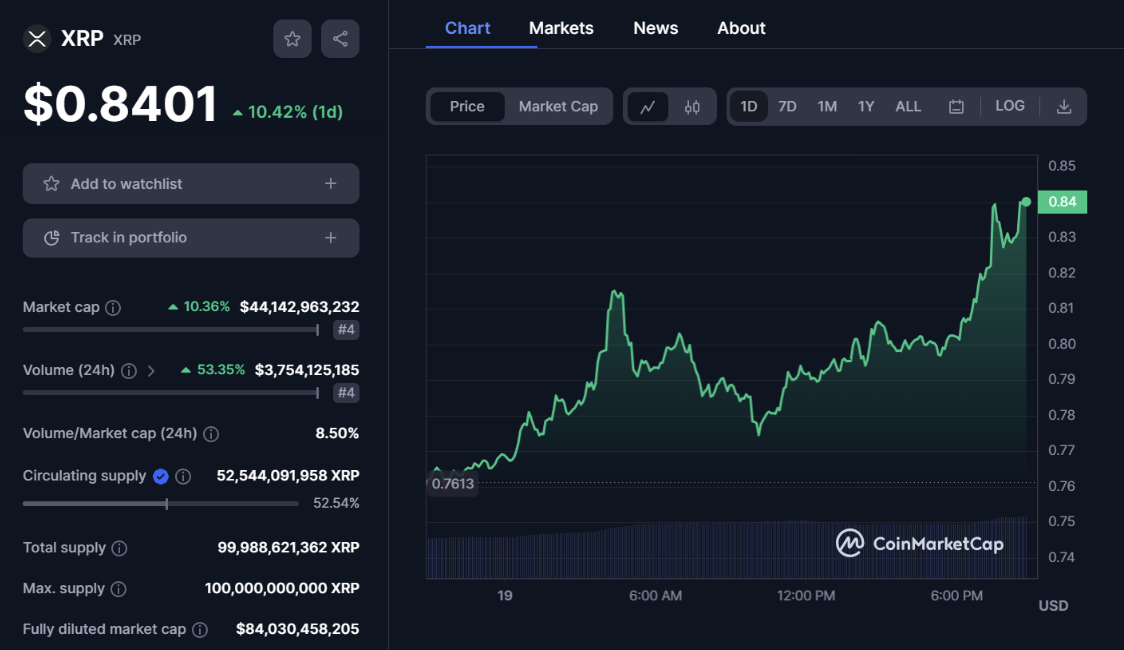Click the USD currency label
1124x650 pixels.
tap(1053, 606)
